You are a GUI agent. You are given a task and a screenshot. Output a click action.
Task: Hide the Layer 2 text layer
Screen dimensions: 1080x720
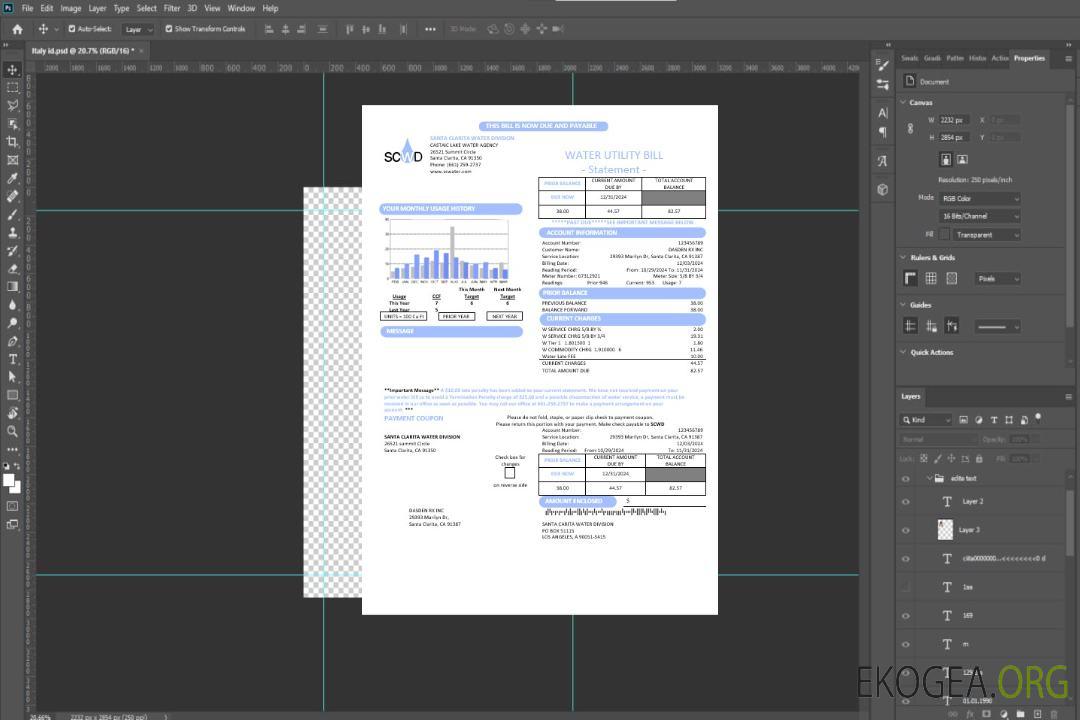pyautogui.click(x=906, y=502)
